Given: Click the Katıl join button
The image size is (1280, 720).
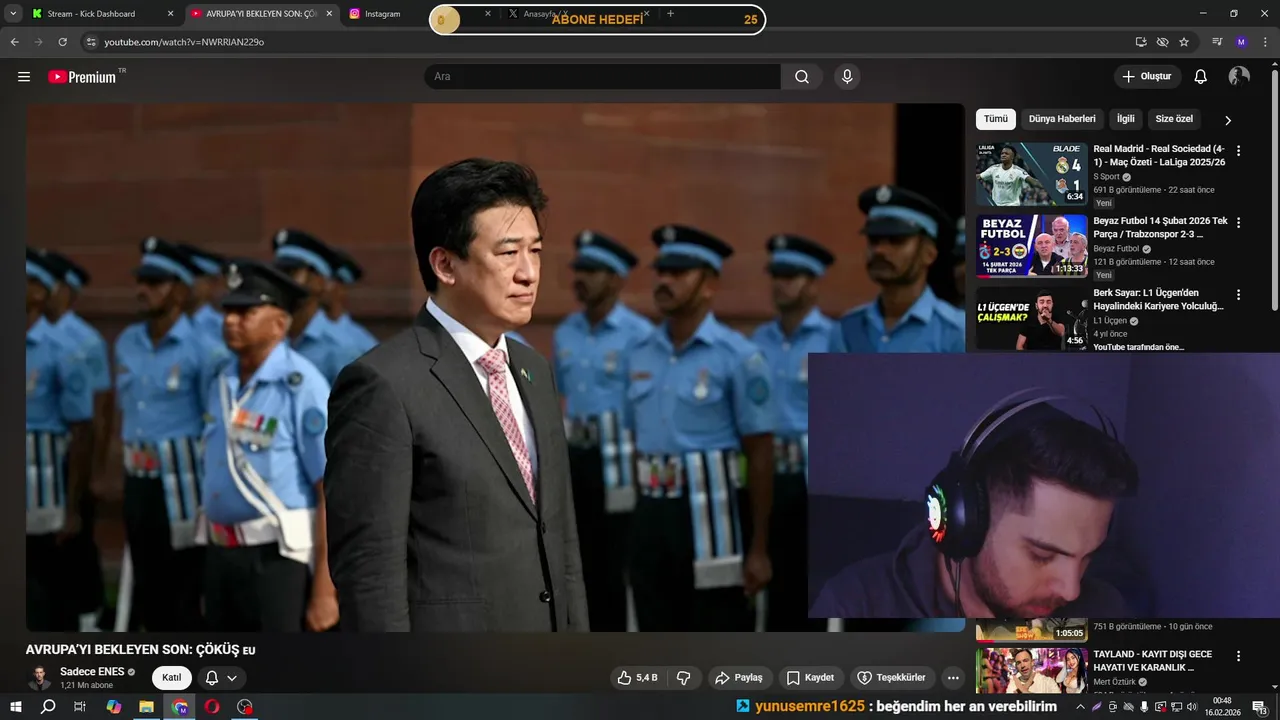Looking at the screenshot, I should (x=172, y=678).
